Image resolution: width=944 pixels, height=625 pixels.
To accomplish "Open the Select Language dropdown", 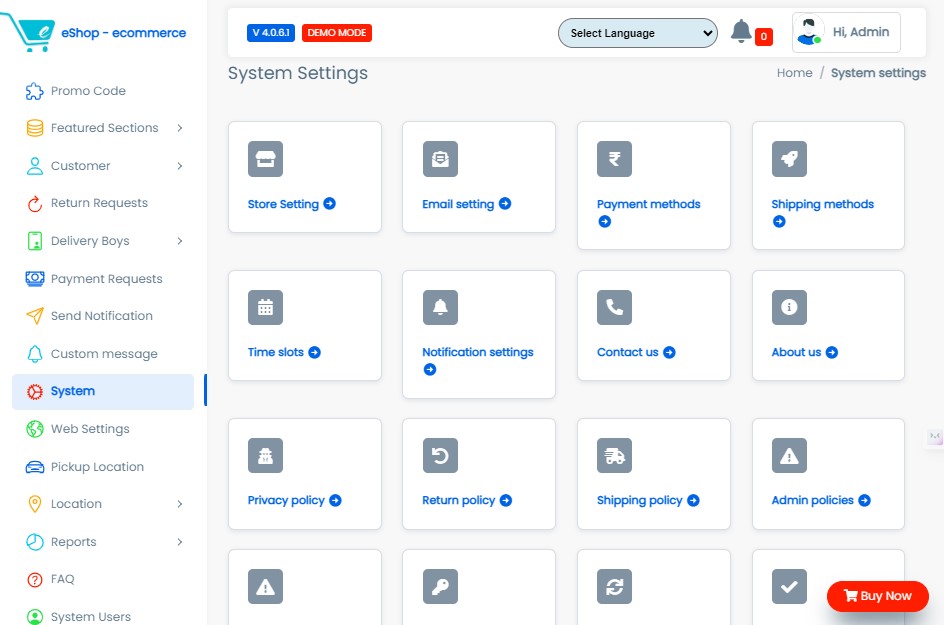I will point(637,33).
